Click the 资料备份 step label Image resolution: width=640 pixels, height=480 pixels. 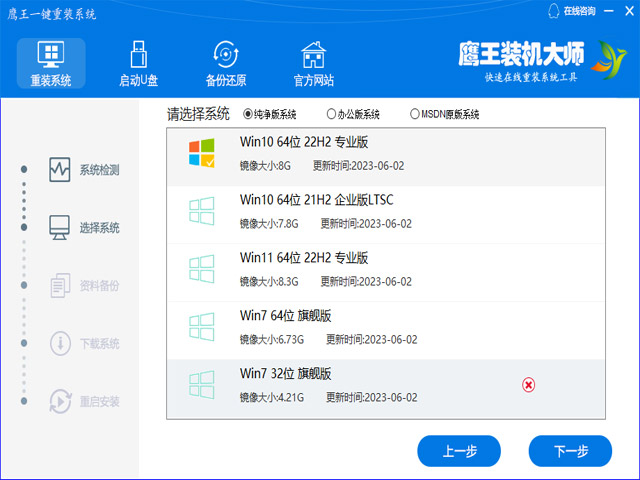[x=100, y=286]
